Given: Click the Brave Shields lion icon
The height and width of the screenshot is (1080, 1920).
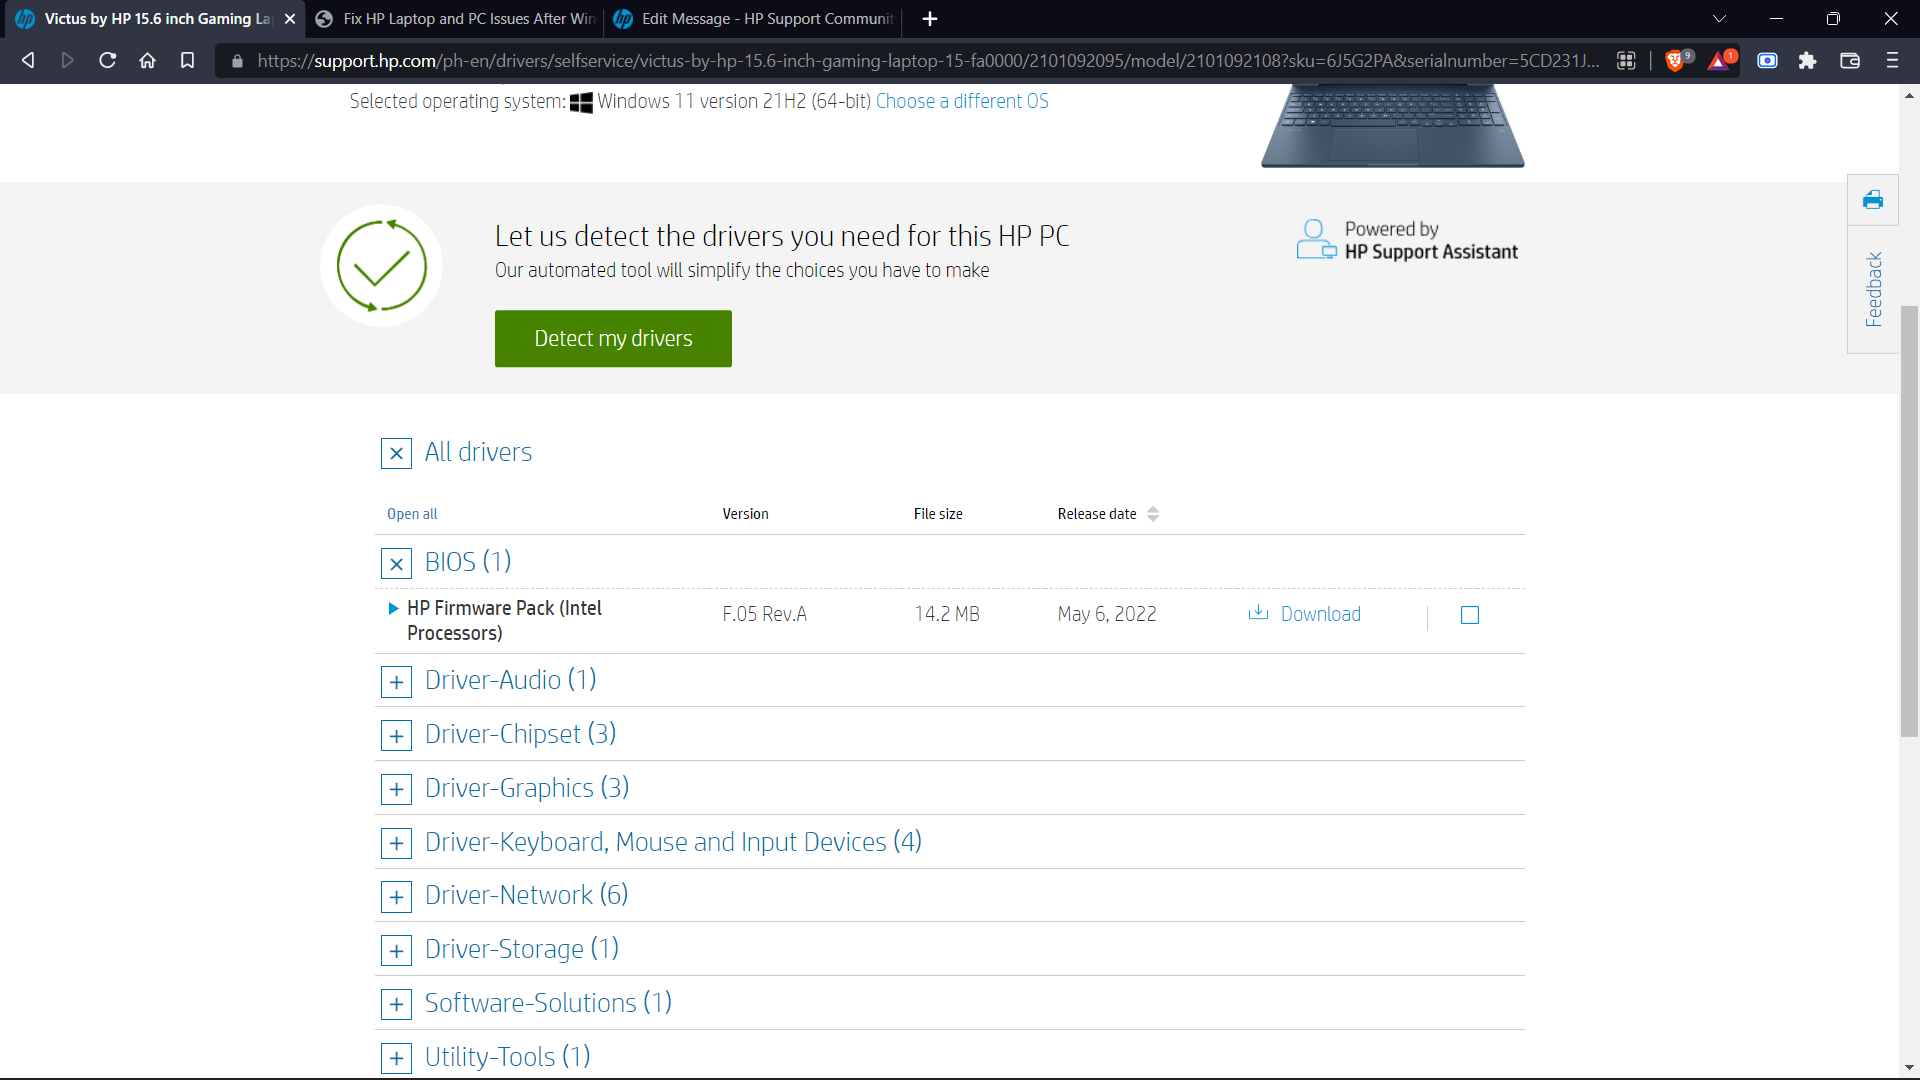Looking at the screenshot, I should click(1678, 60).
